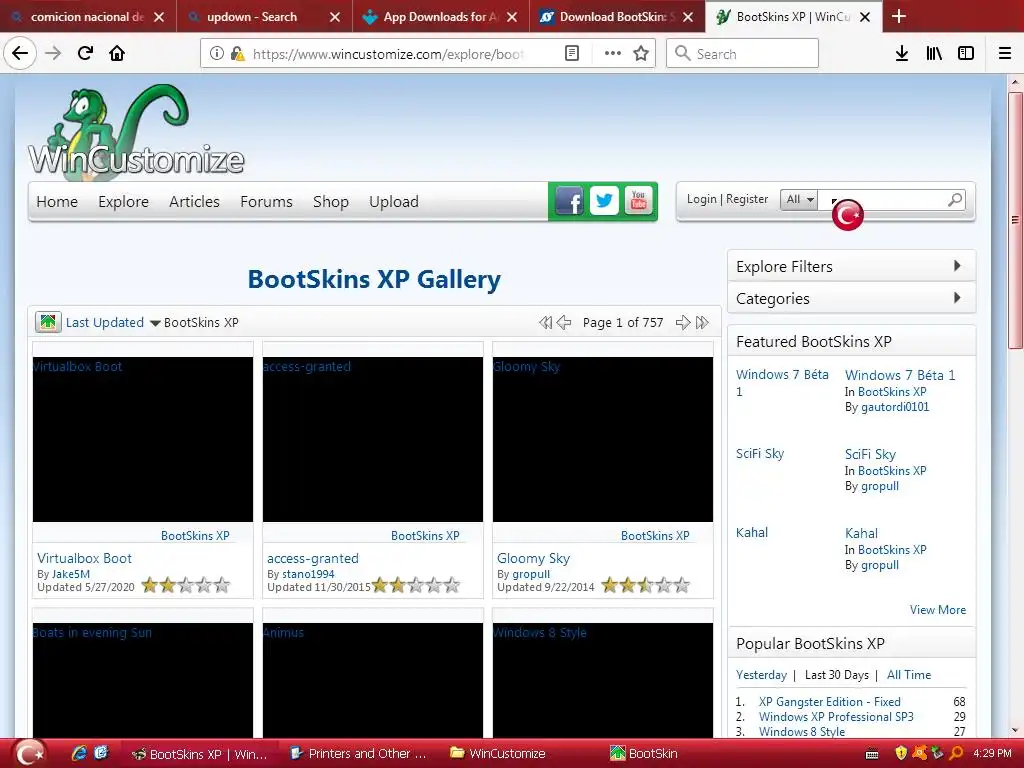
Task: Open XP Gangster Edition - Fixed link
Action: click(x=829, y=701)
